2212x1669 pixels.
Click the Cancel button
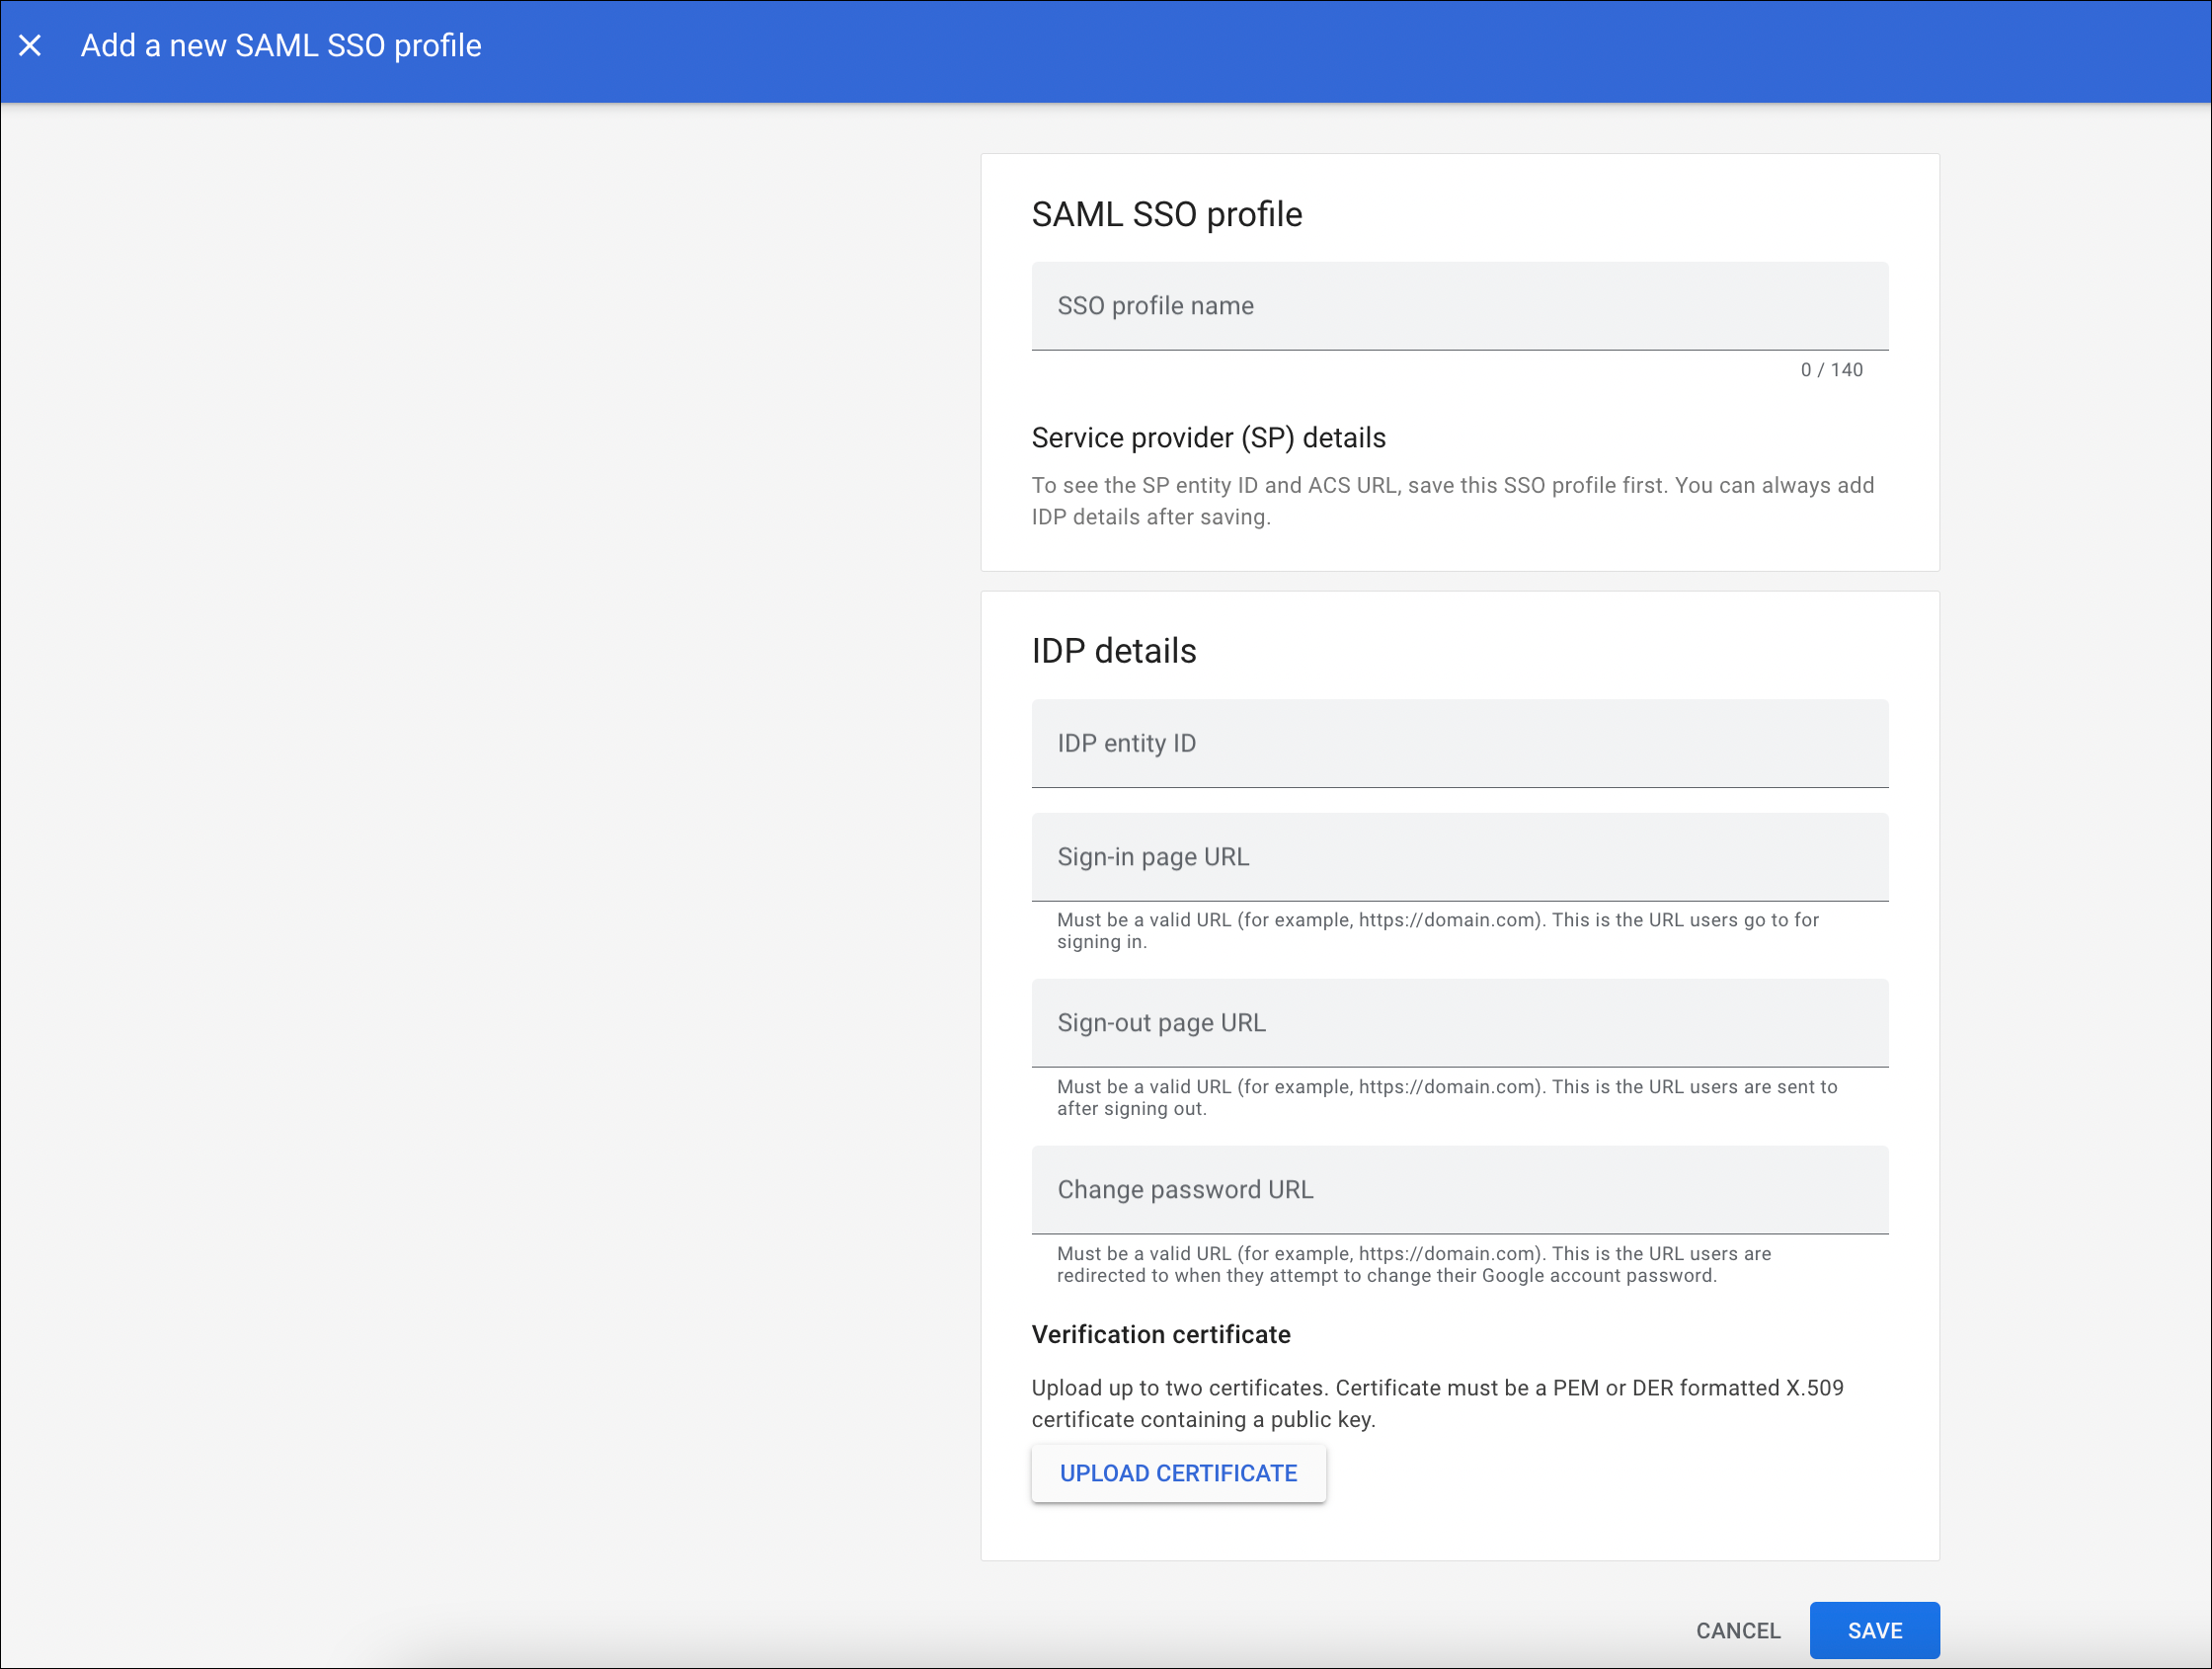(x=1737, y=1631)
